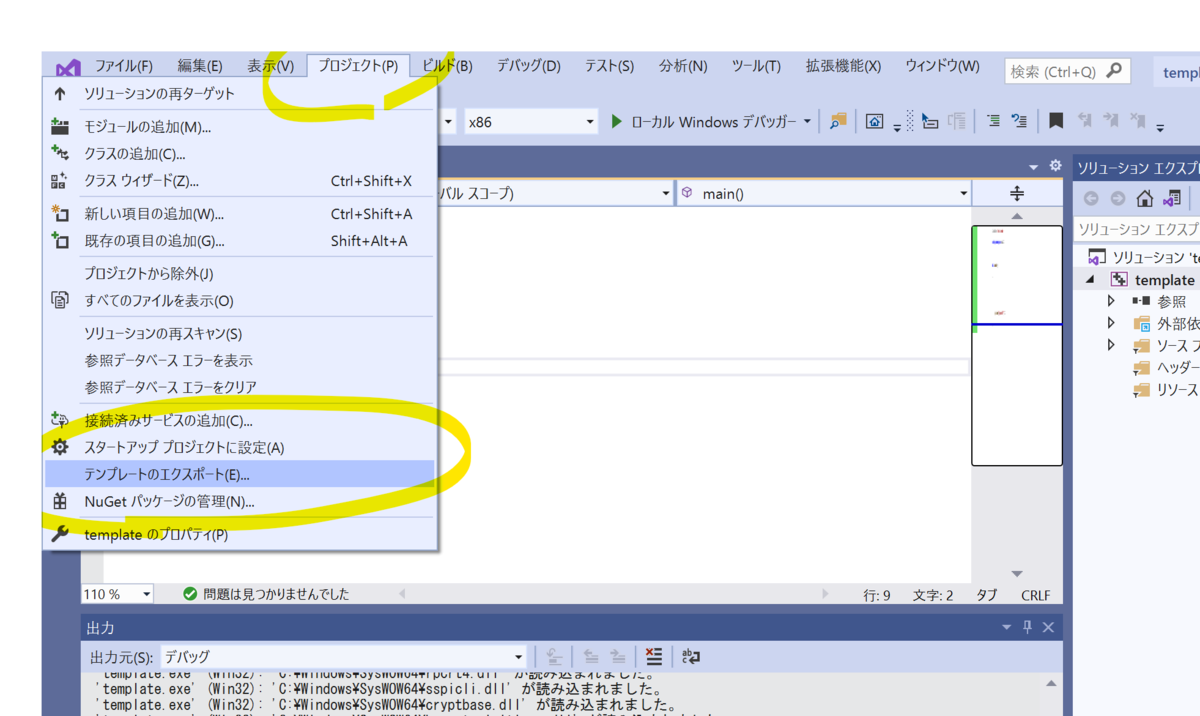The width and height of the screenshot is (1200, 716).
Task: Click the uncomment selection toolbar icon
Action: [x=1019, y=121]
